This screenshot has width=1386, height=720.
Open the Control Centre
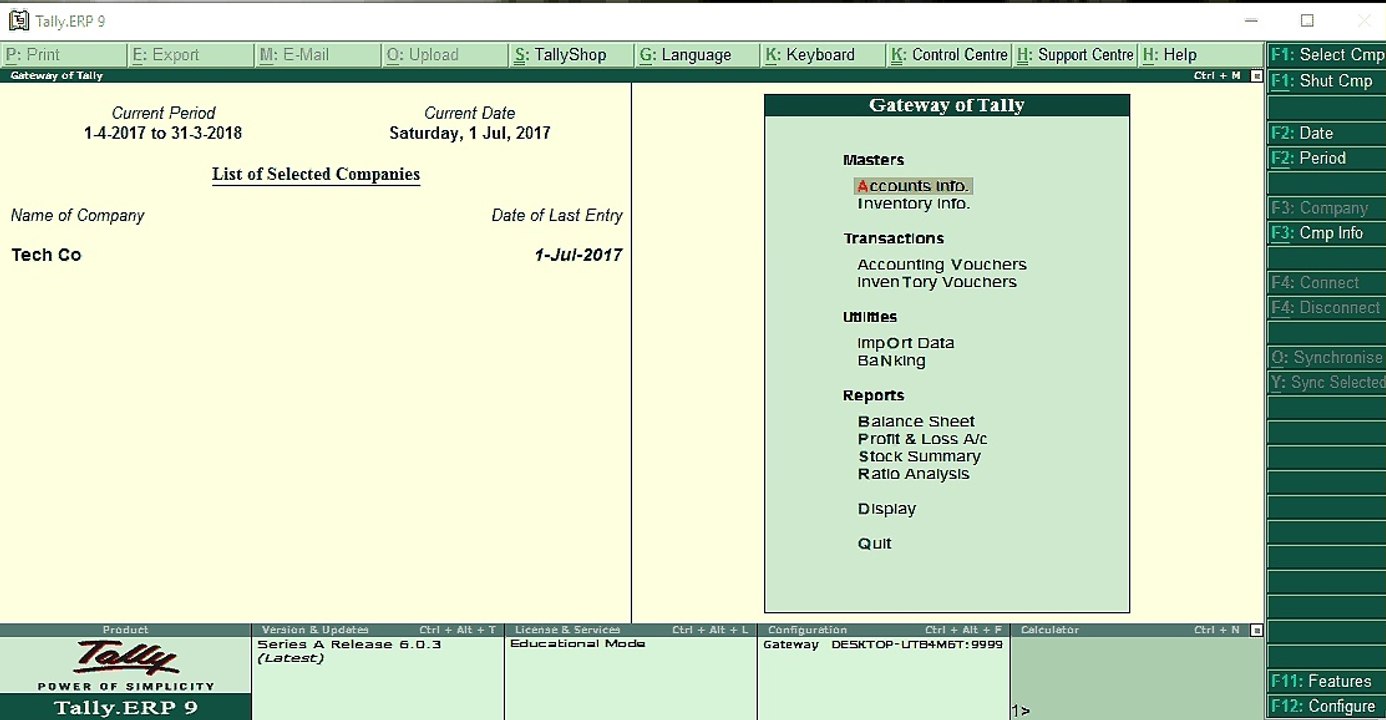(x=949, y=55)
